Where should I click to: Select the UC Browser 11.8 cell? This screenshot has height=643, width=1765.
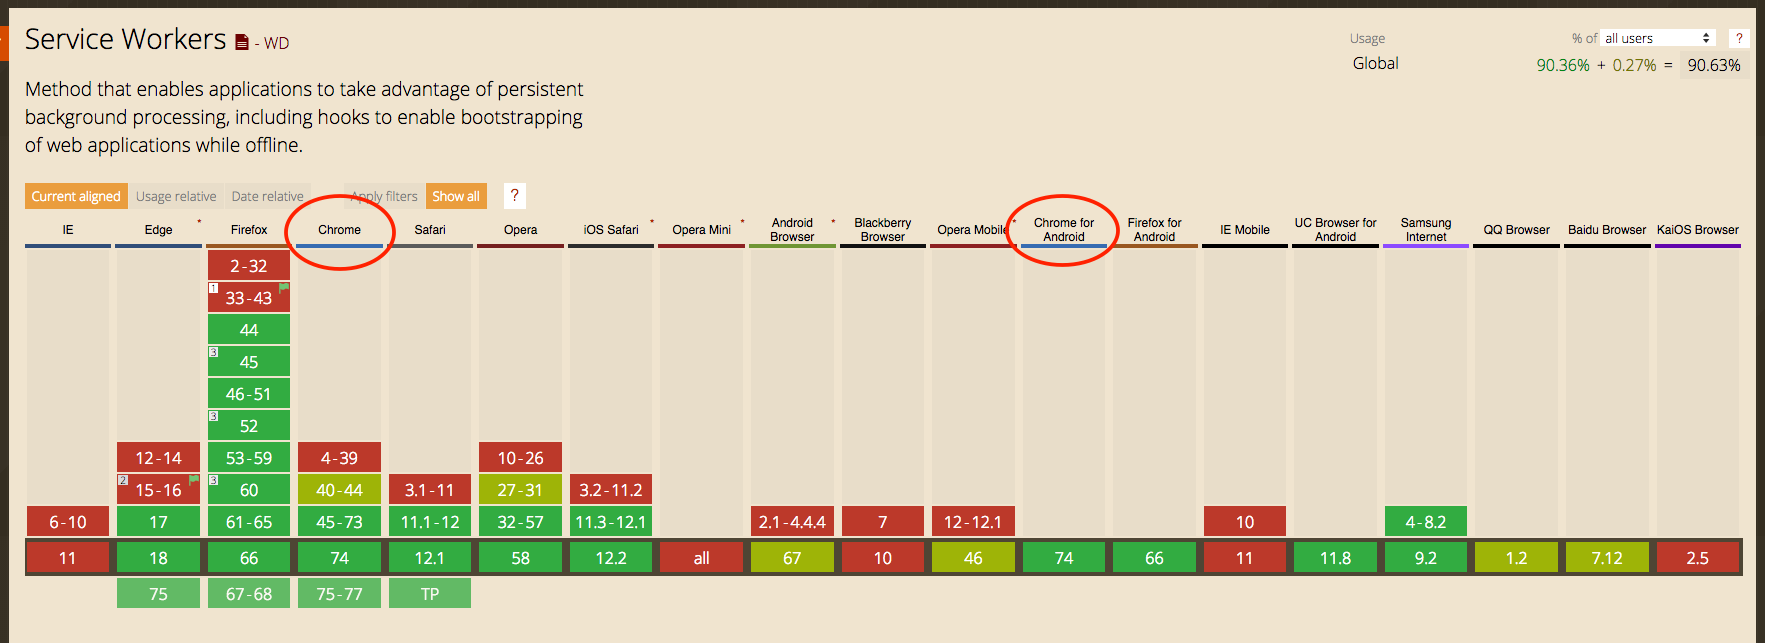point(1336,557)
